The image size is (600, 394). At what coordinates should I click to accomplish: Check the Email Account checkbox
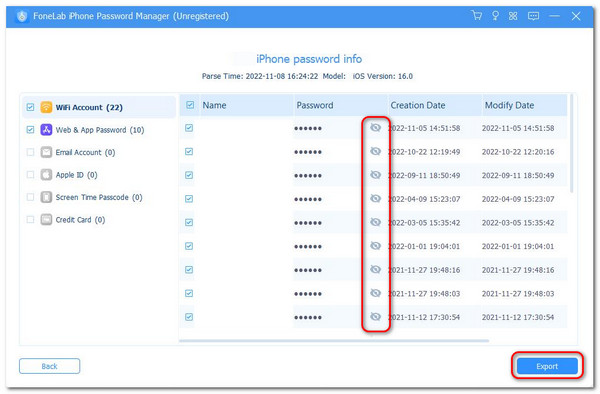pos(30,152)
